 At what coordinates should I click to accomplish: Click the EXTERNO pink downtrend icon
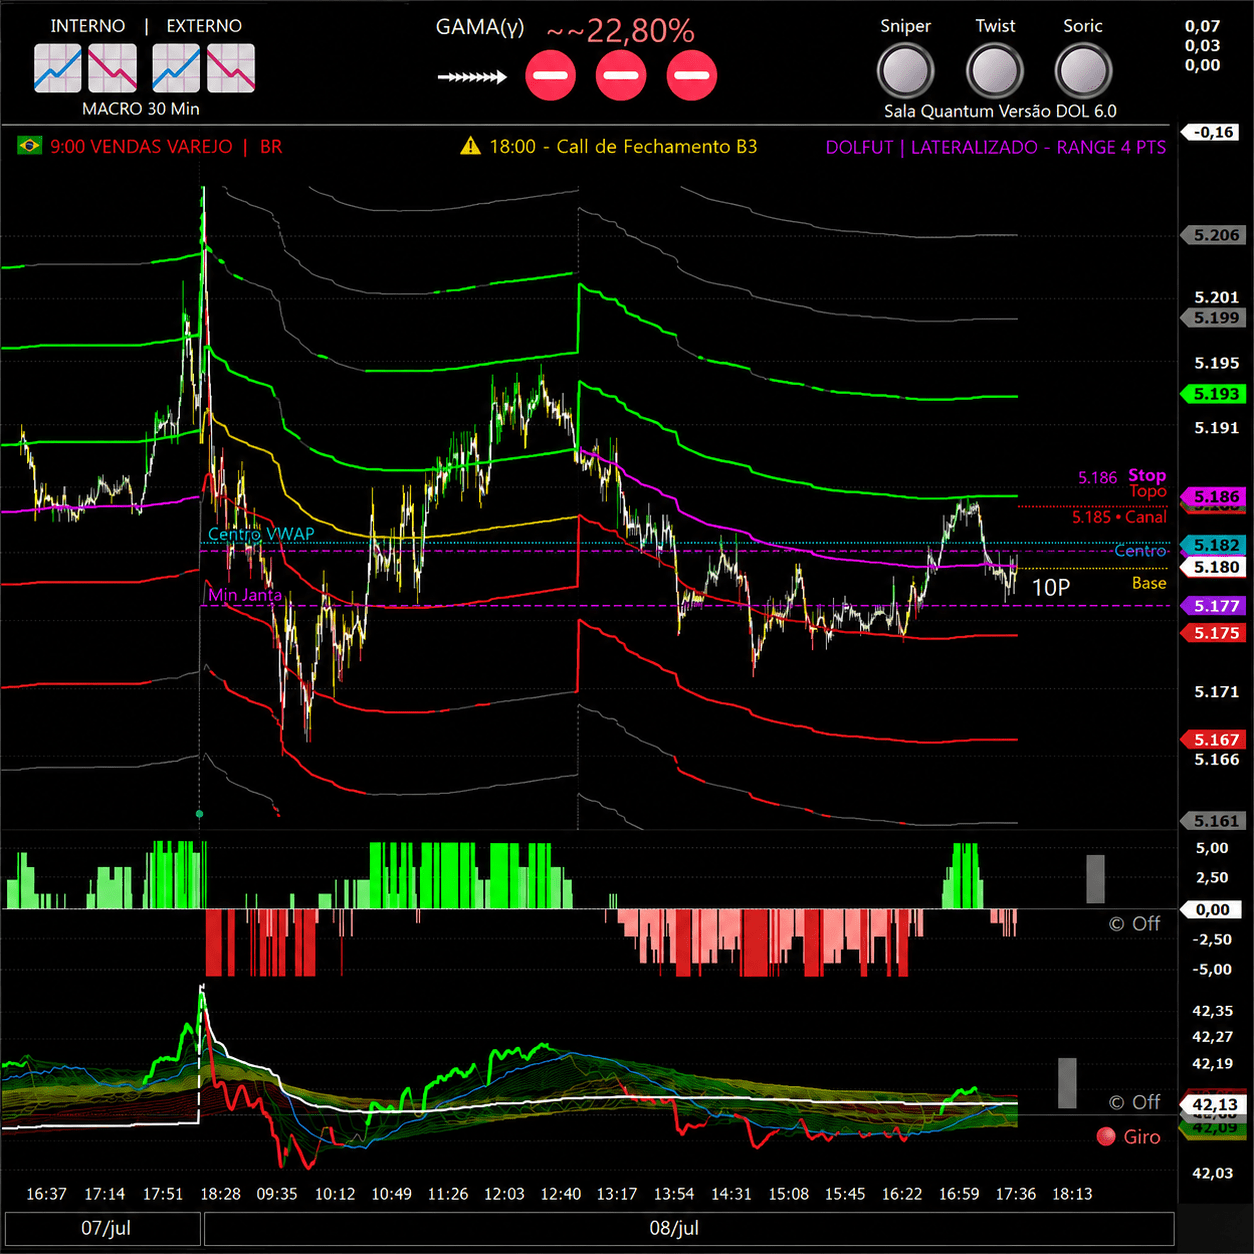pos(231,69)
